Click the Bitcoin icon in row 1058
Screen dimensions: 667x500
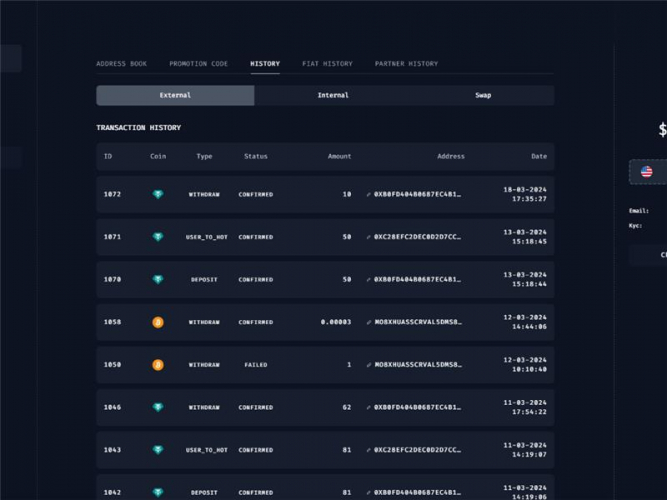(158, 322)
